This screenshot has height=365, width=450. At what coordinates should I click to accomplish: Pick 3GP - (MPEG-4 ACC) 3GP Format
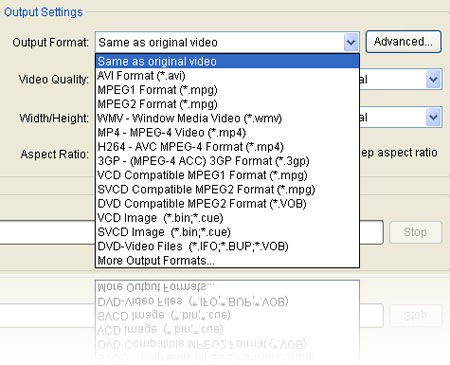tap(227, 161)
